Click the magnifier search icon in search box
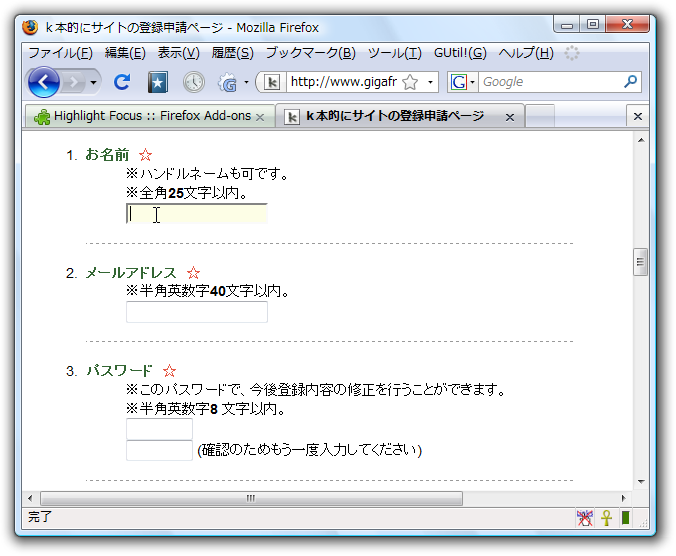Image resolution: width=676 pixels, height=556 pixels. point(630,82)
